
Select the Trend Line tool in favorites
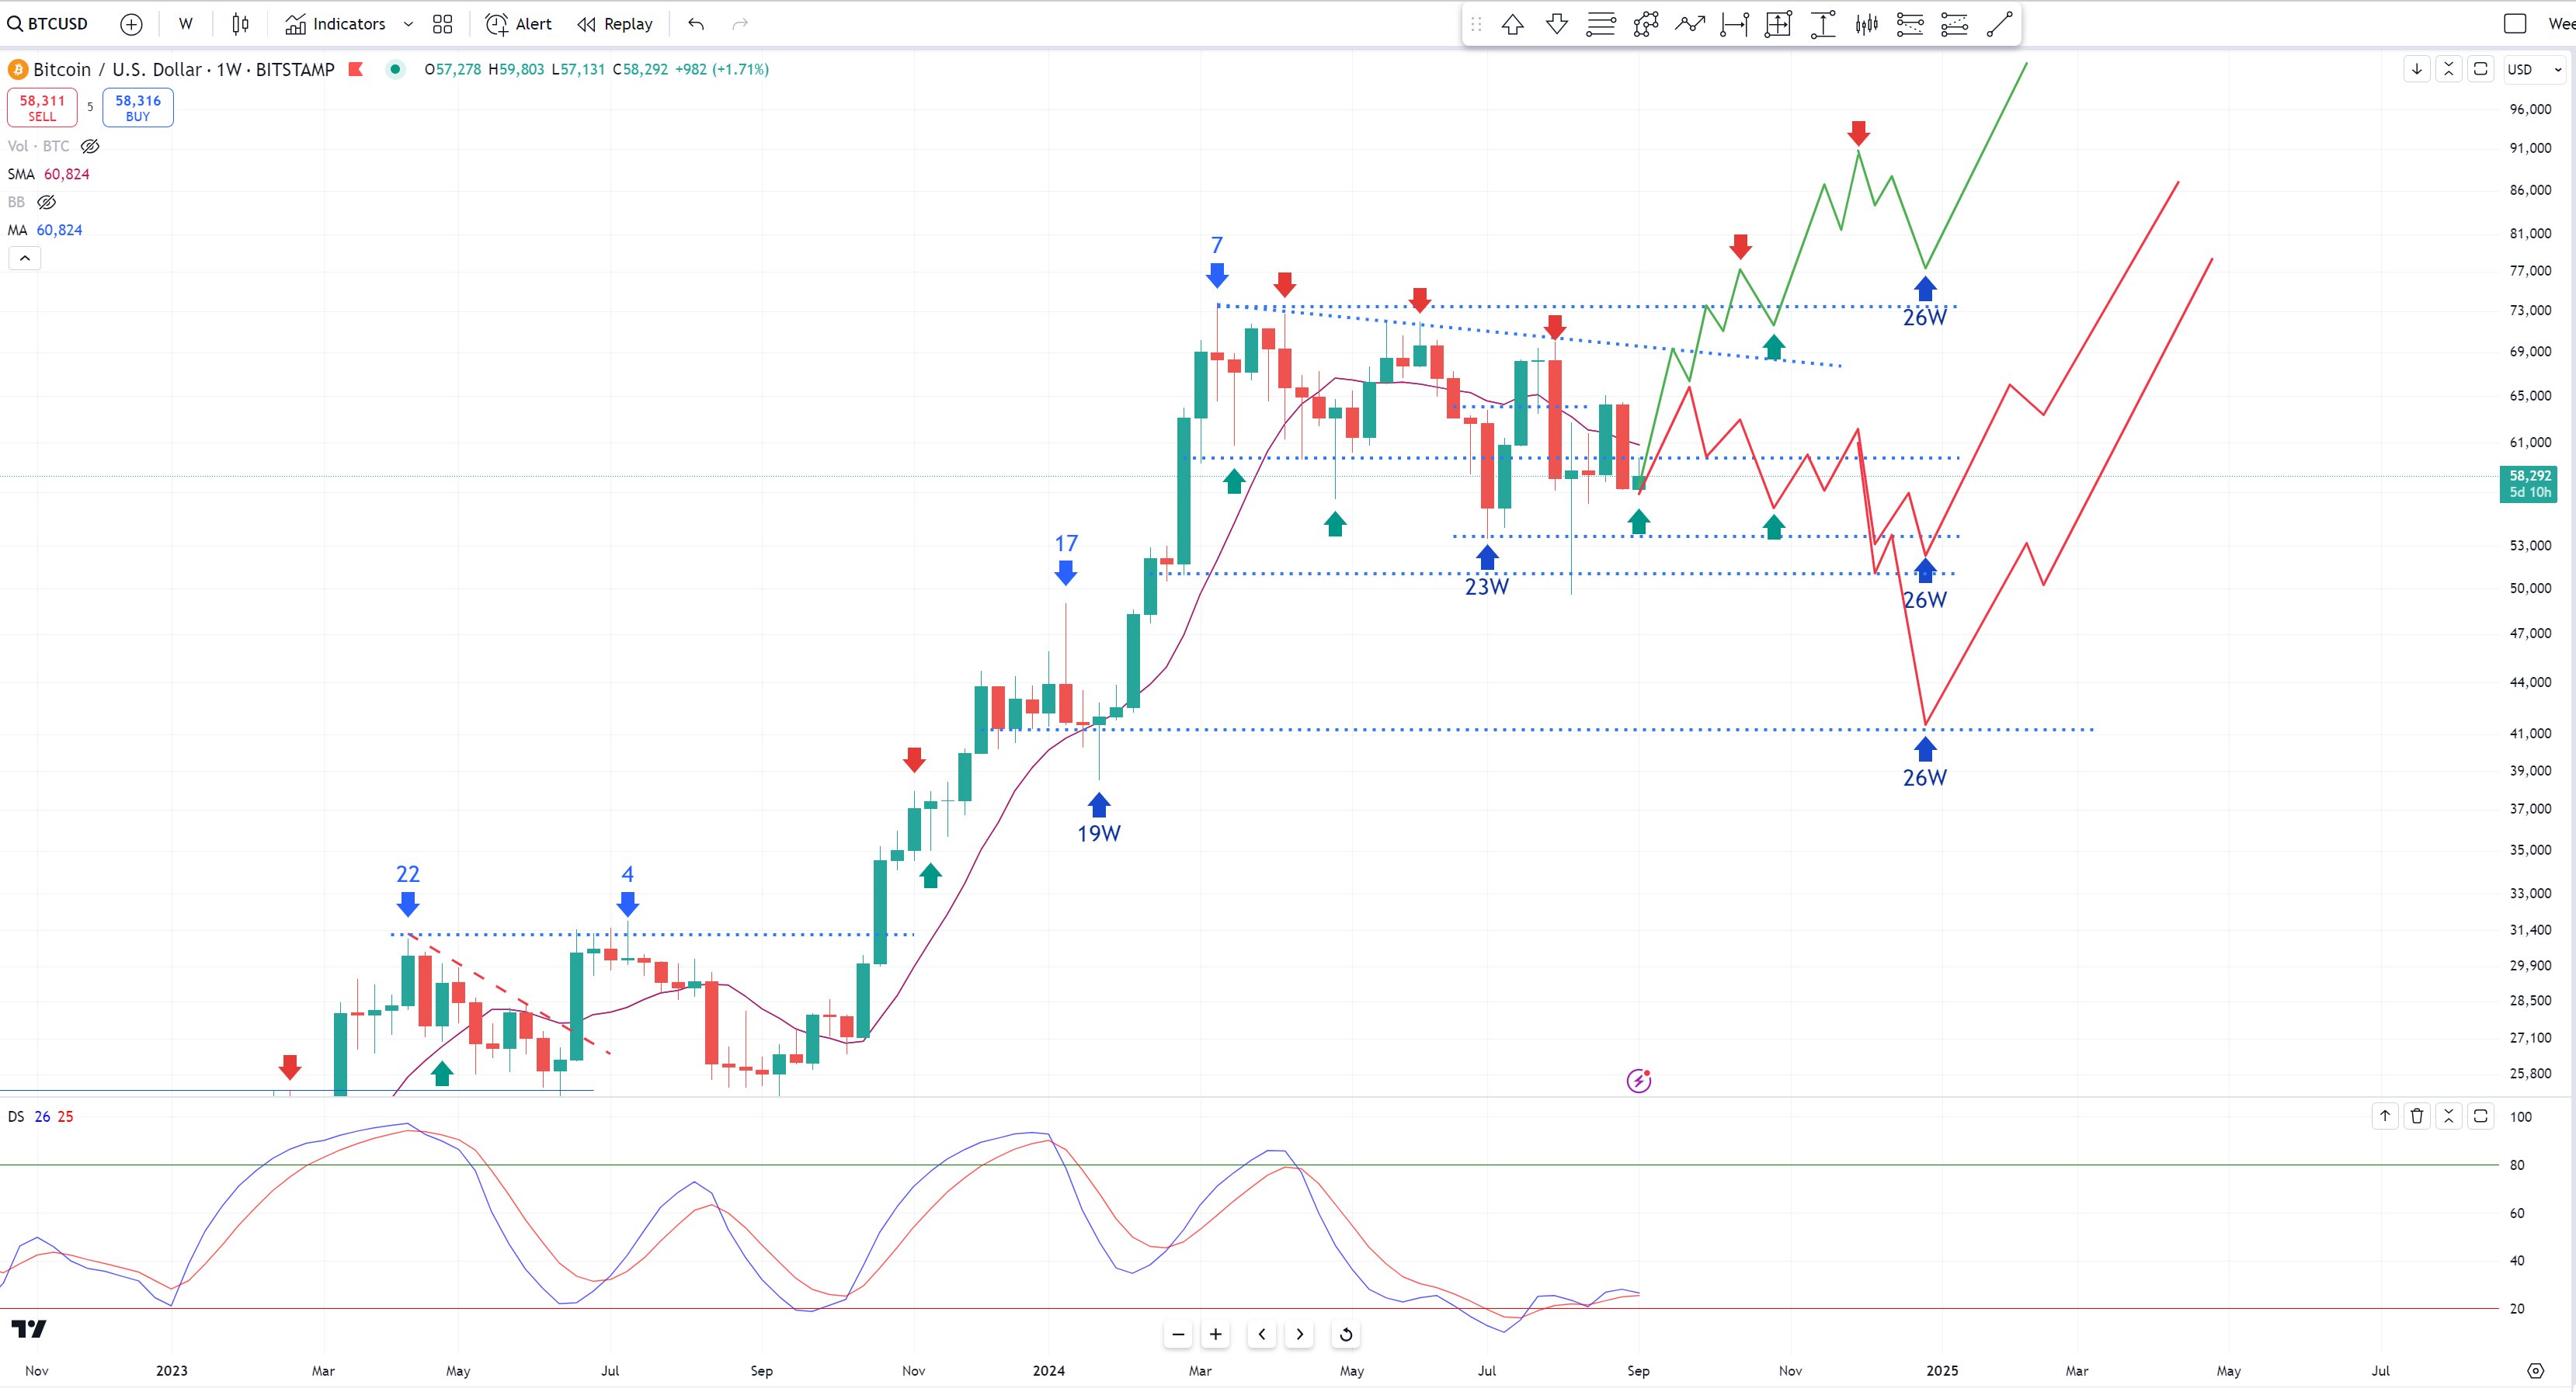pyautogui.click(x=1998, y=24)
